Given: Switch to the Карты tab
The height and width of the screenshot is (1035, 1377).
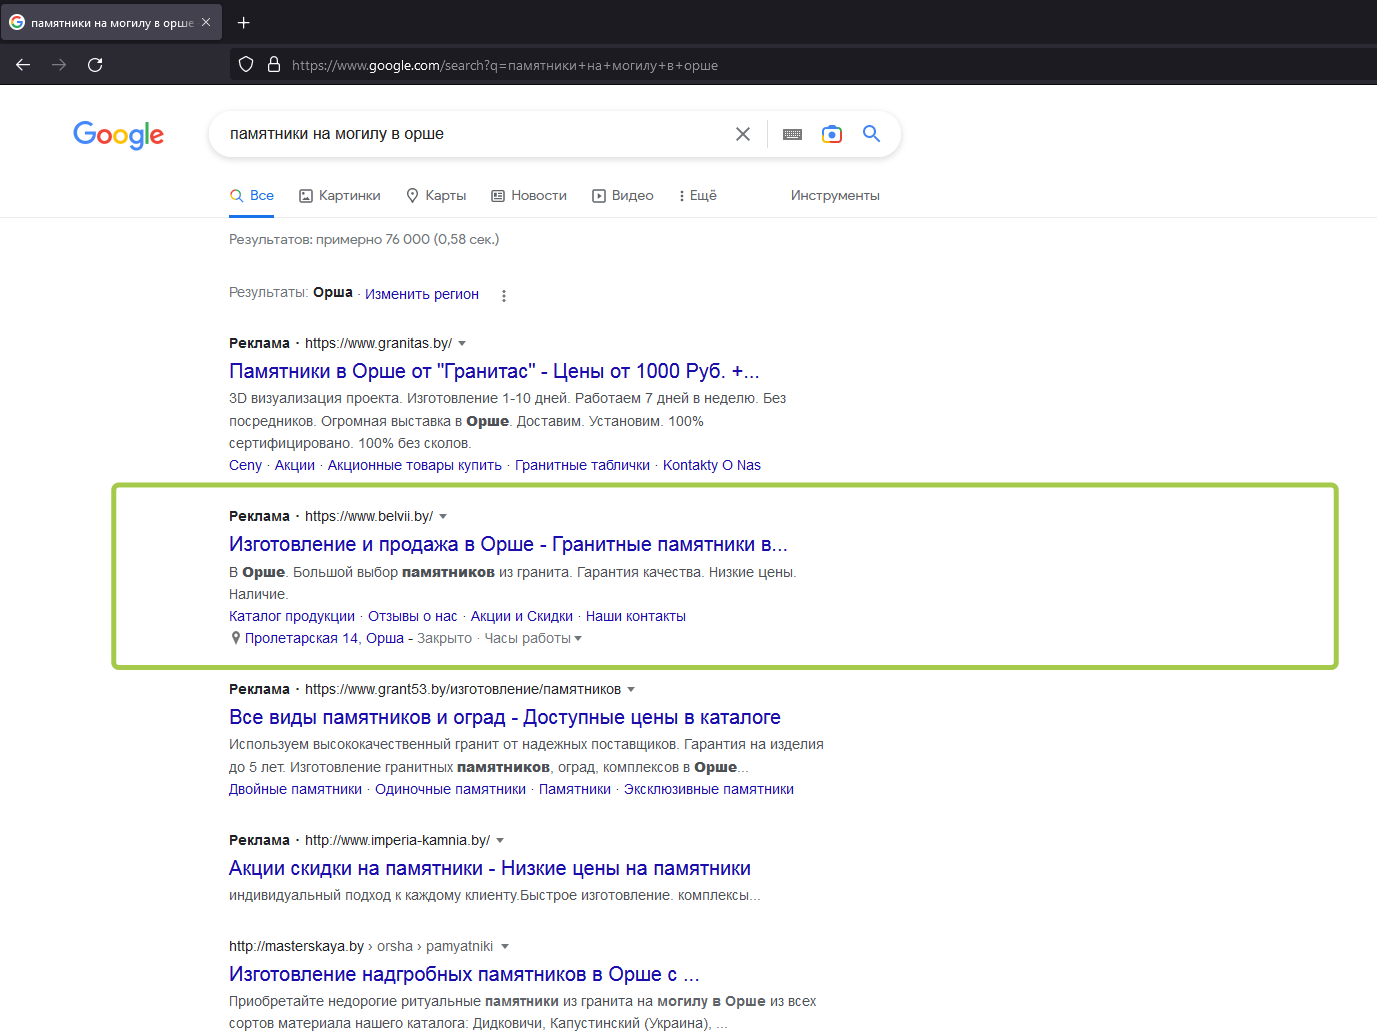Looking at the screenshot, I should point(436,196).
